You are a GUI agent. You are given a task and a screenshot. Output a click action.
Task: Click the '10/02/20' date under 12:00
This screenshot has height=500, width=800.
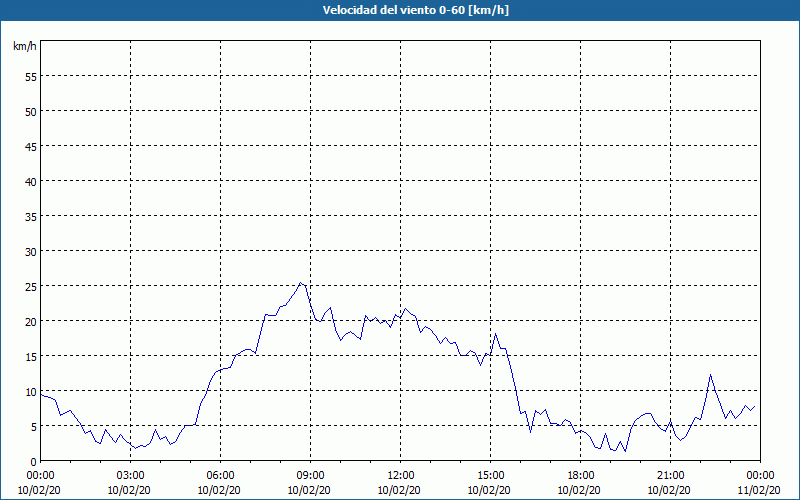coord(399,490)
